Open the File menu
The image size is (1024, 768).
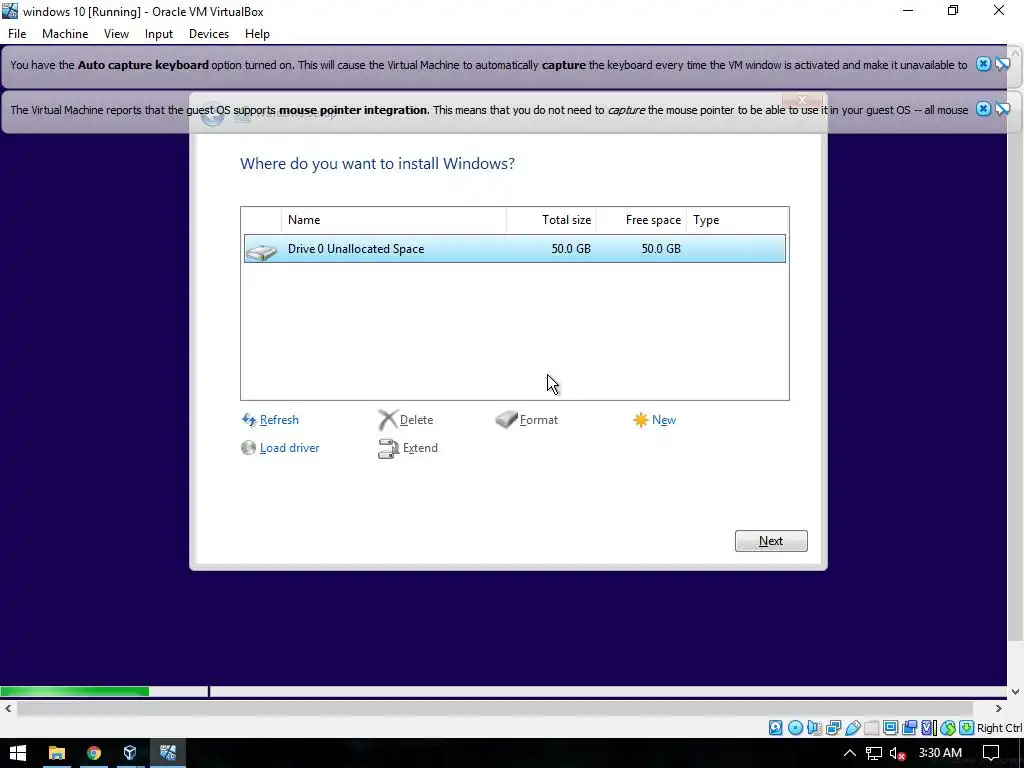click(17, 34)
